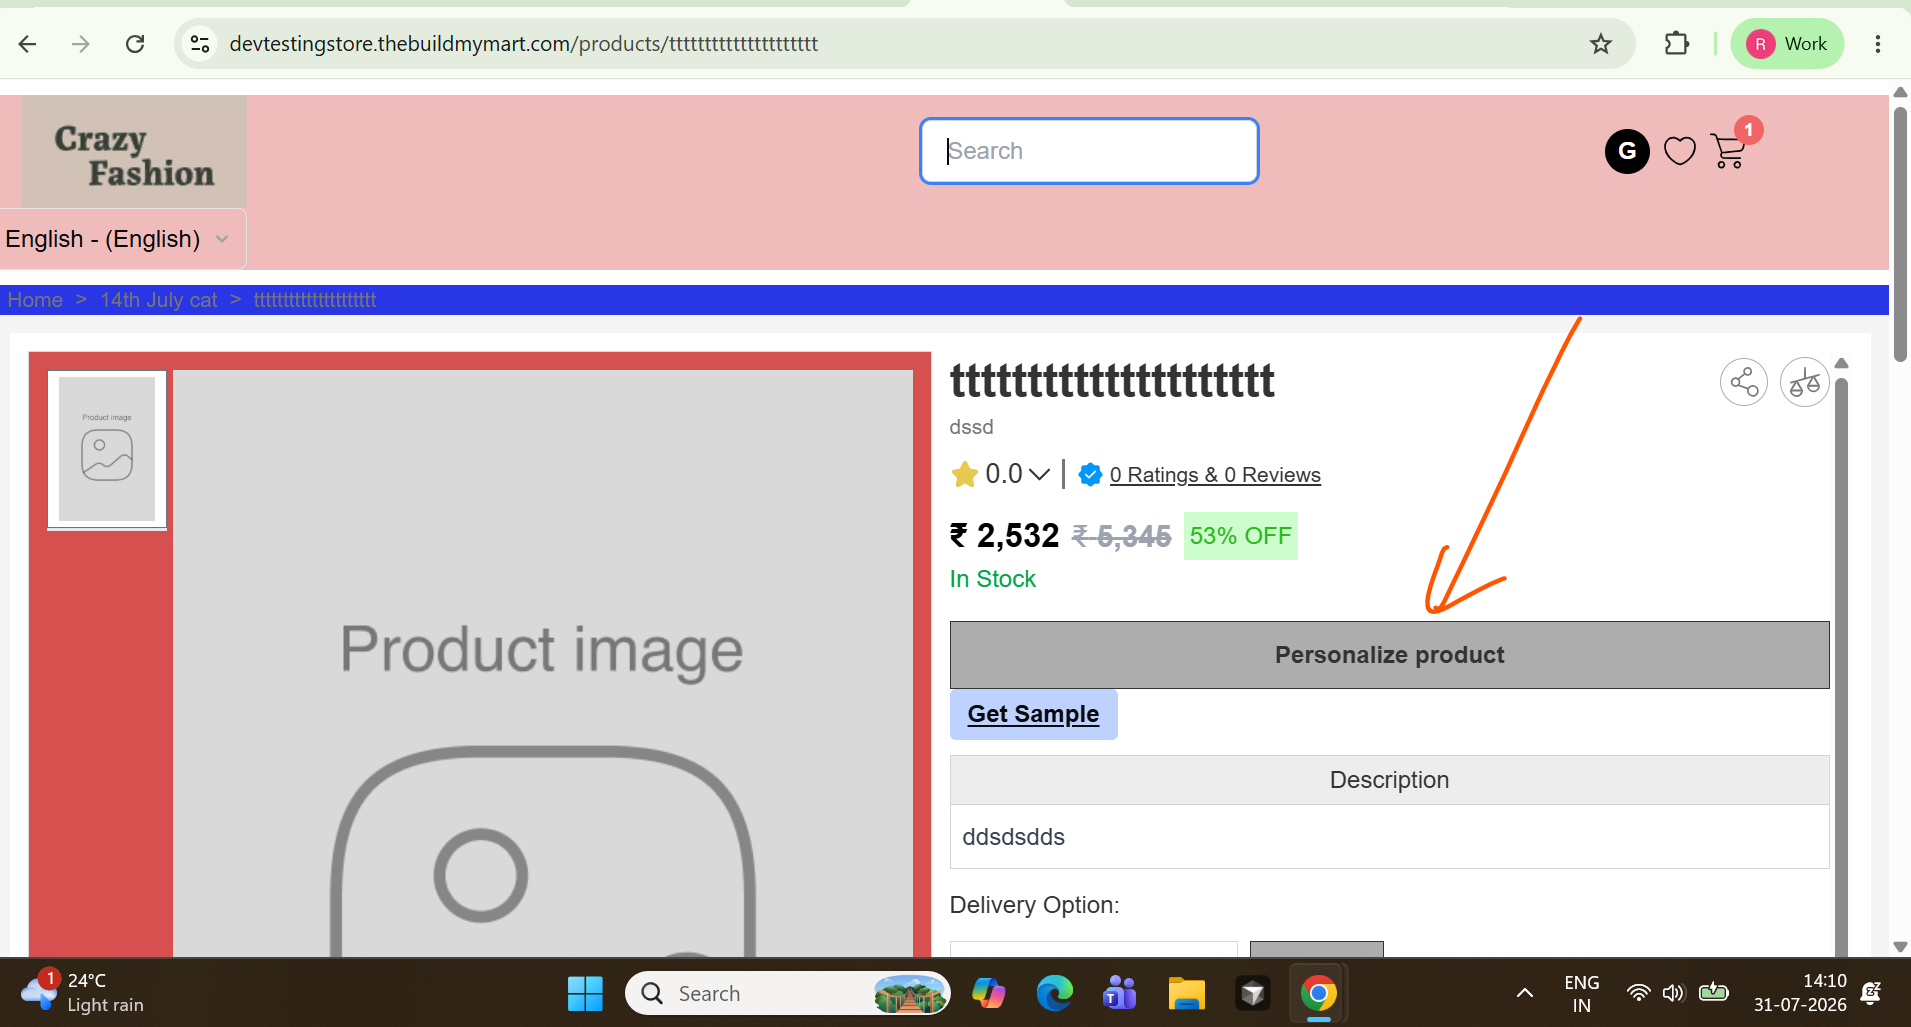The image size is (1911, 1027).
Task: Click the Get Sample link
Action: click(1033, 714)
